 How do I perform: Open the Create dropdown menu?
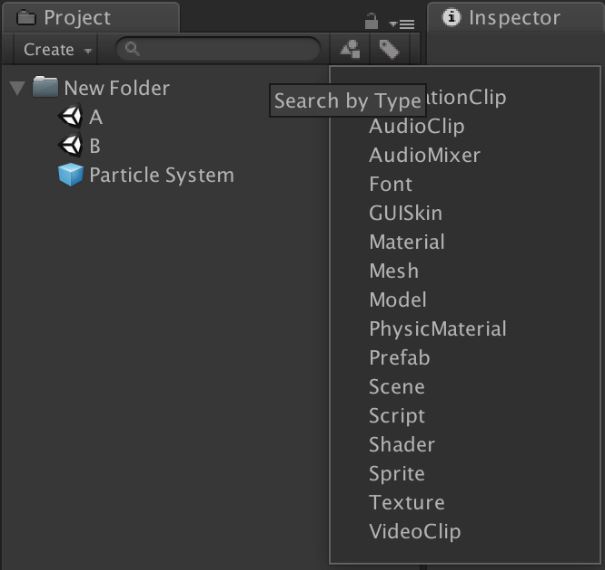pos(57,49)
